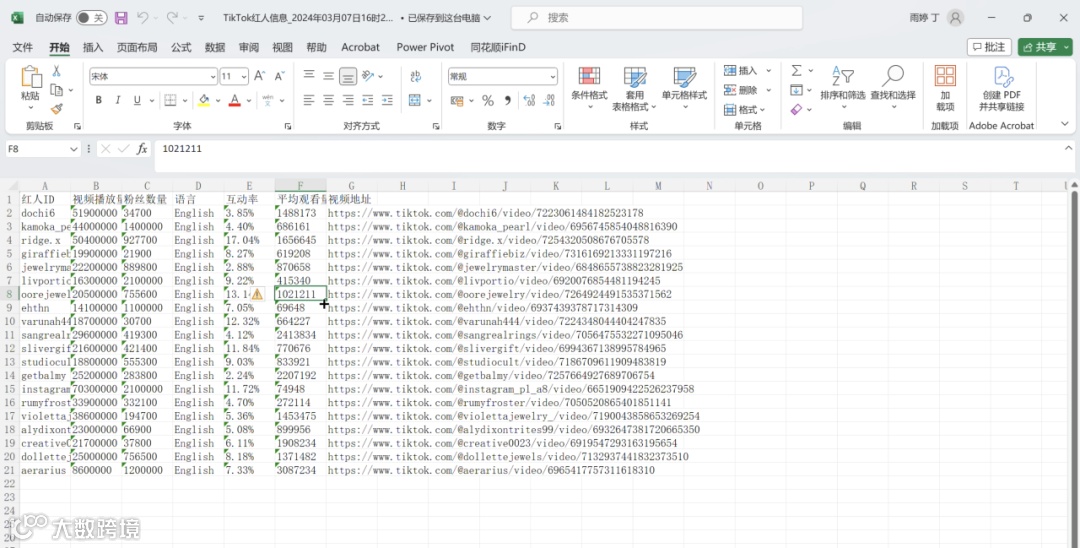The width and height of the screenshot is (1080, 548).
Task: Click the Share (共享) button
Action: pyautogui.click(x=1045, y=47)
